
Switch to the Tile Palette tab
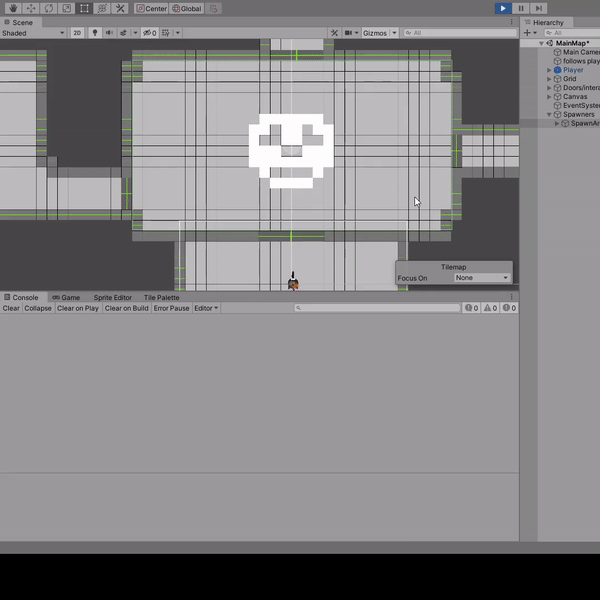(161, 297)
